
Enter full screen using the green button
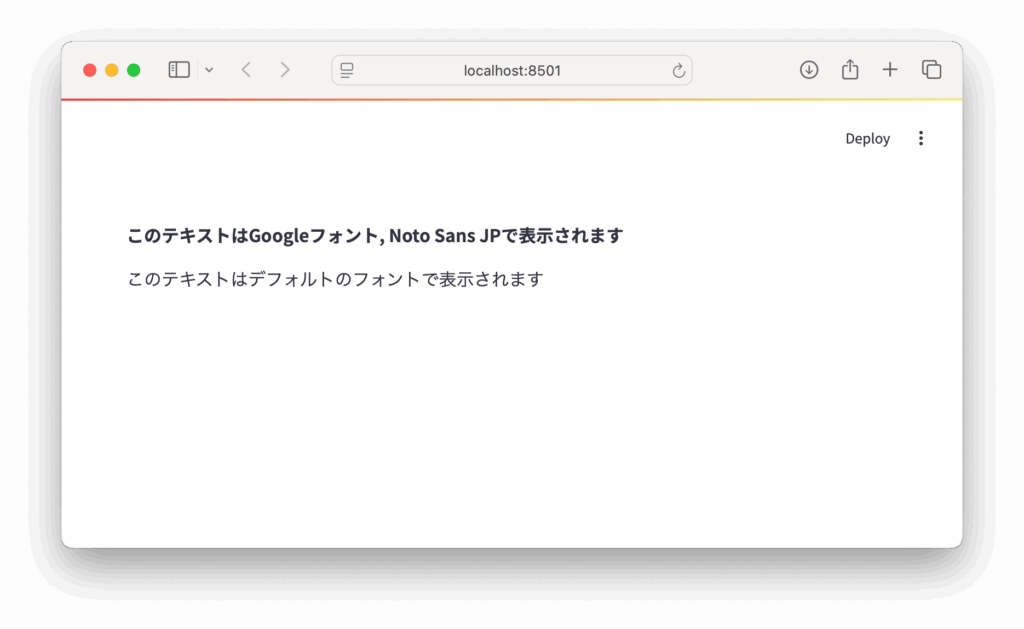(x=134, y=70)
